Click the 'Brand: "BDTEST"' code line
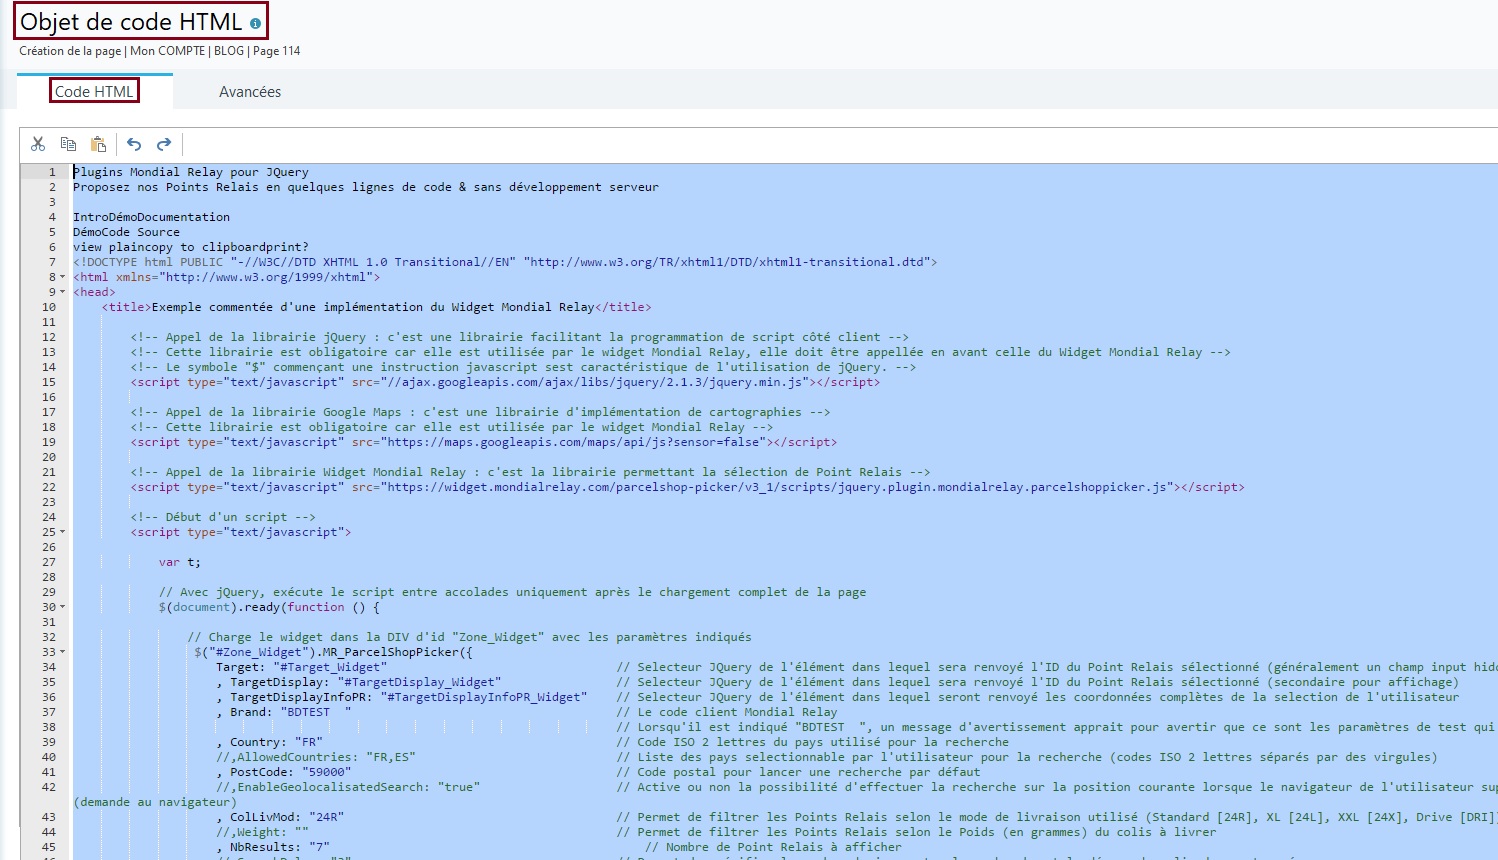This screenshot has width=1498, height=860. click(x=283, y=712)
